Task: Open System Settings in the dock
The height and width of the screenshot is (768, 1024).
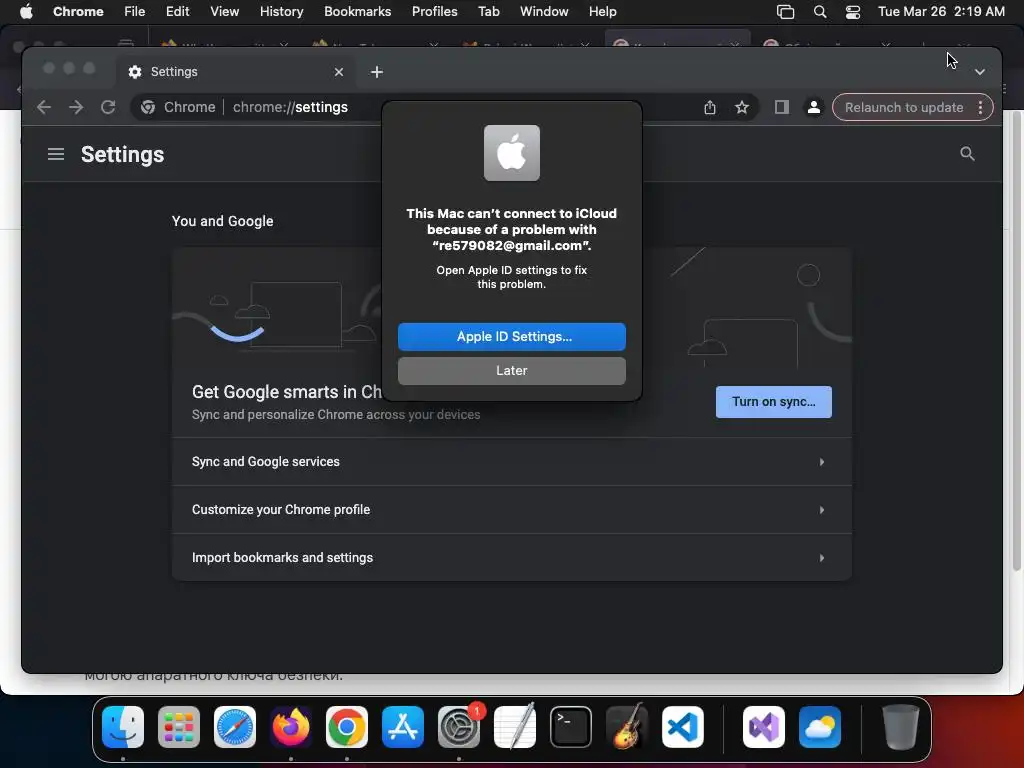Action: coord(459,727)
